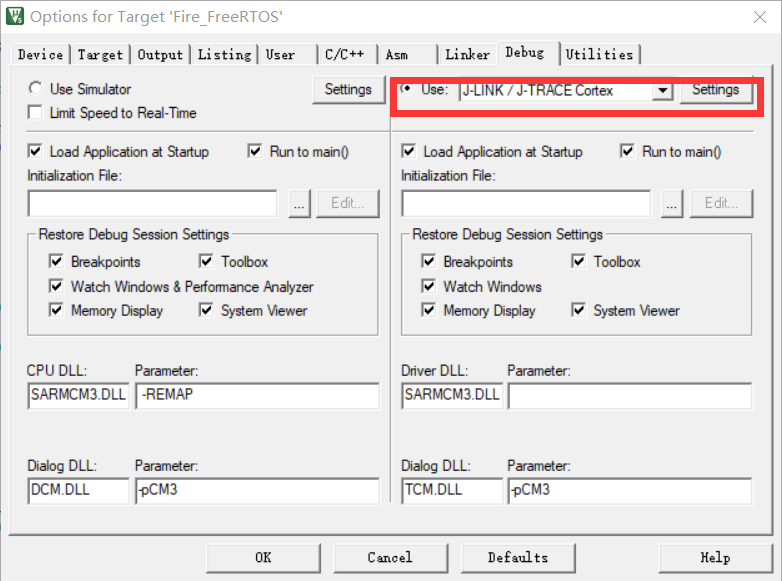
Task: Switch to the Linker tab
Action: click(467, 54)
